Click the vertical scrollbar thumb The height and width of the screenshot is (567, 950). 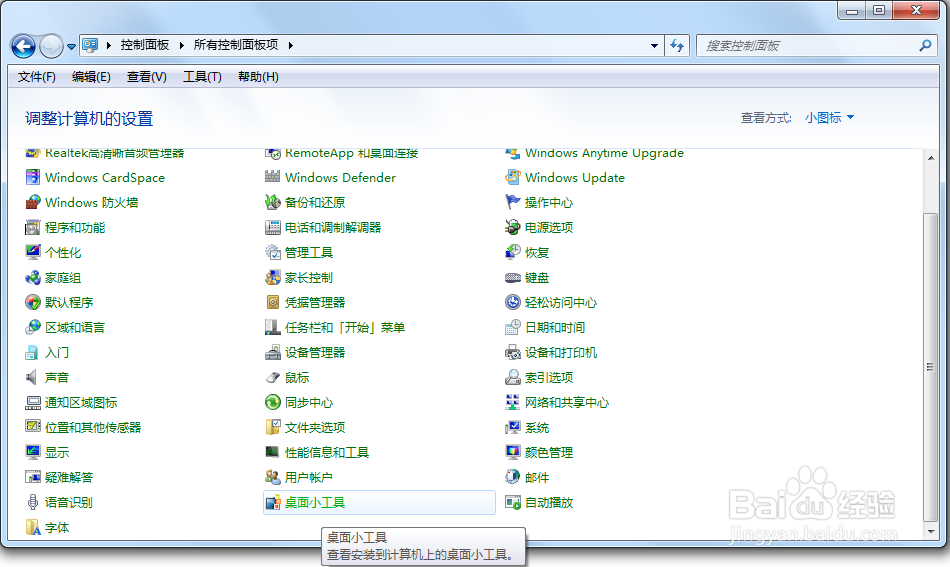tap(931, 366)
